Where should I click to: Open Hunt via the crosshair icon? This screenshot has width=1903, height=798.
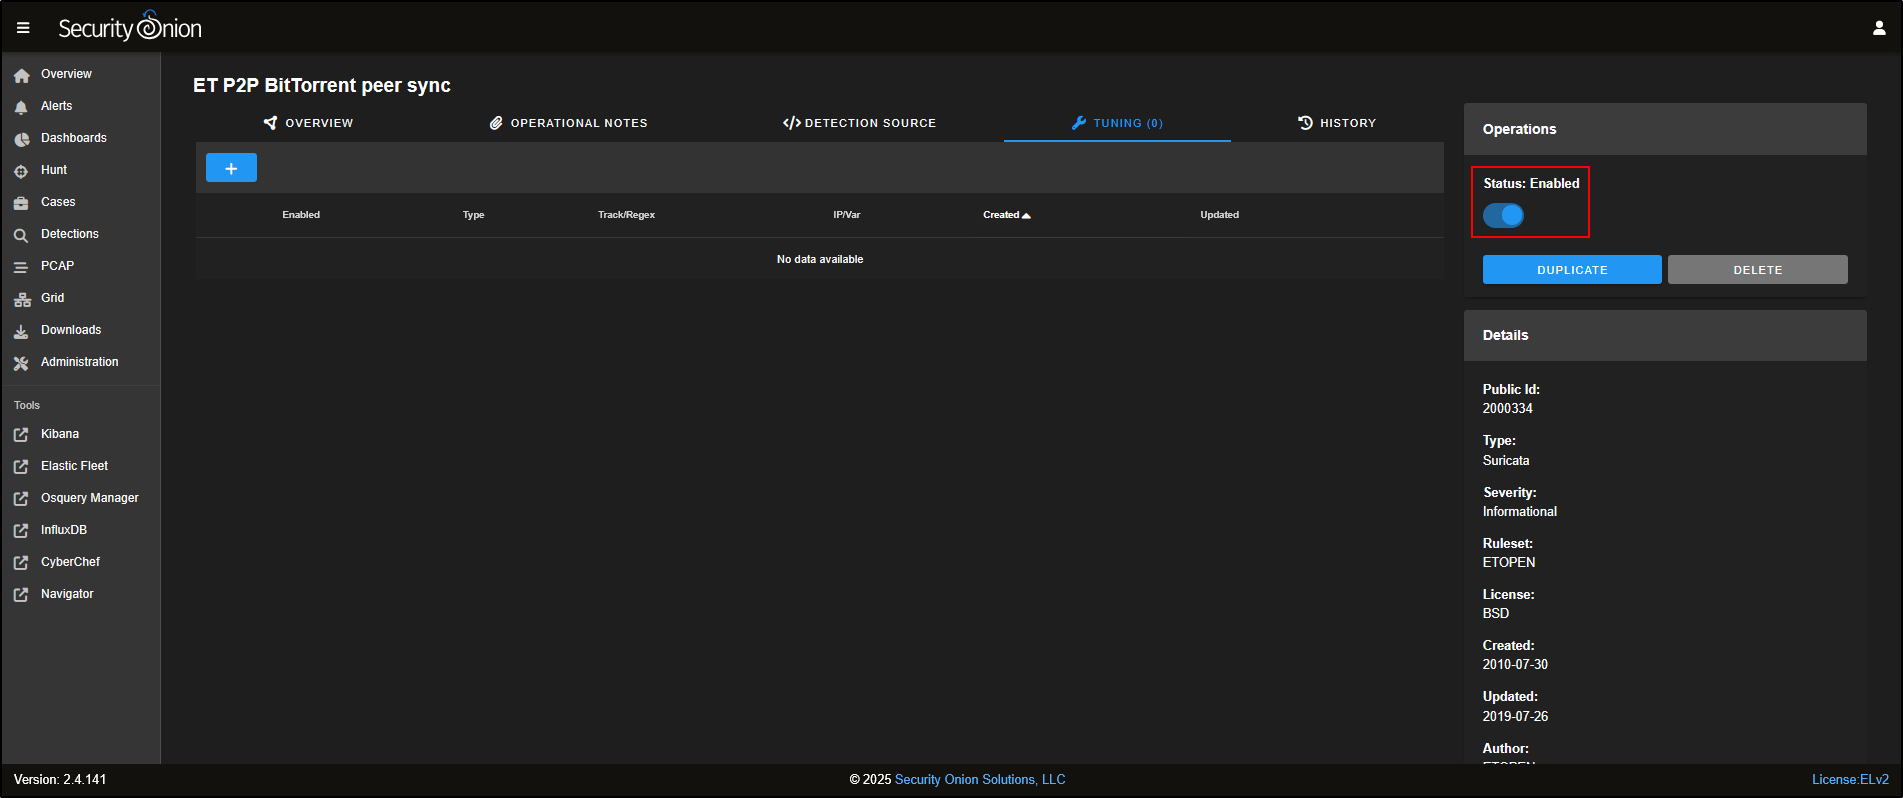click(x=21, y=171)
